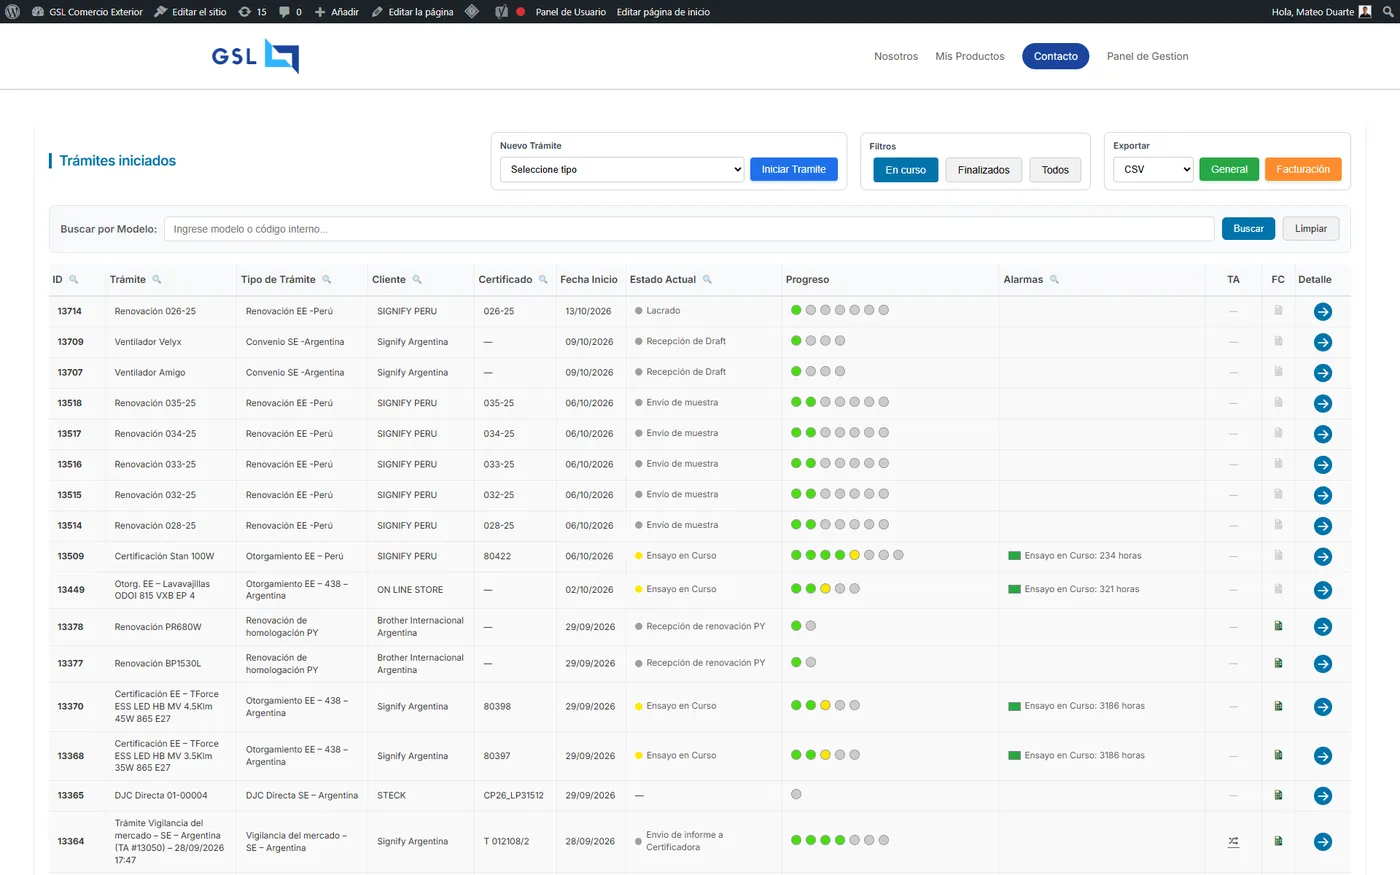
Task: Open the green FC document for row 13378
Action: click(1278, 626)
